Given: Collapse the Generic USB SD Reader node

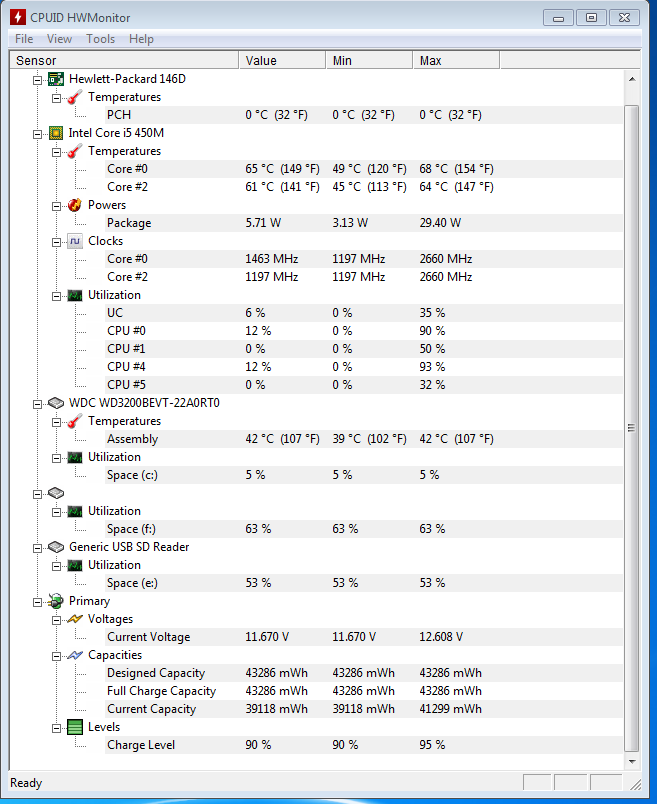Looking at the screenshot, I should click(x=37, y=548).
